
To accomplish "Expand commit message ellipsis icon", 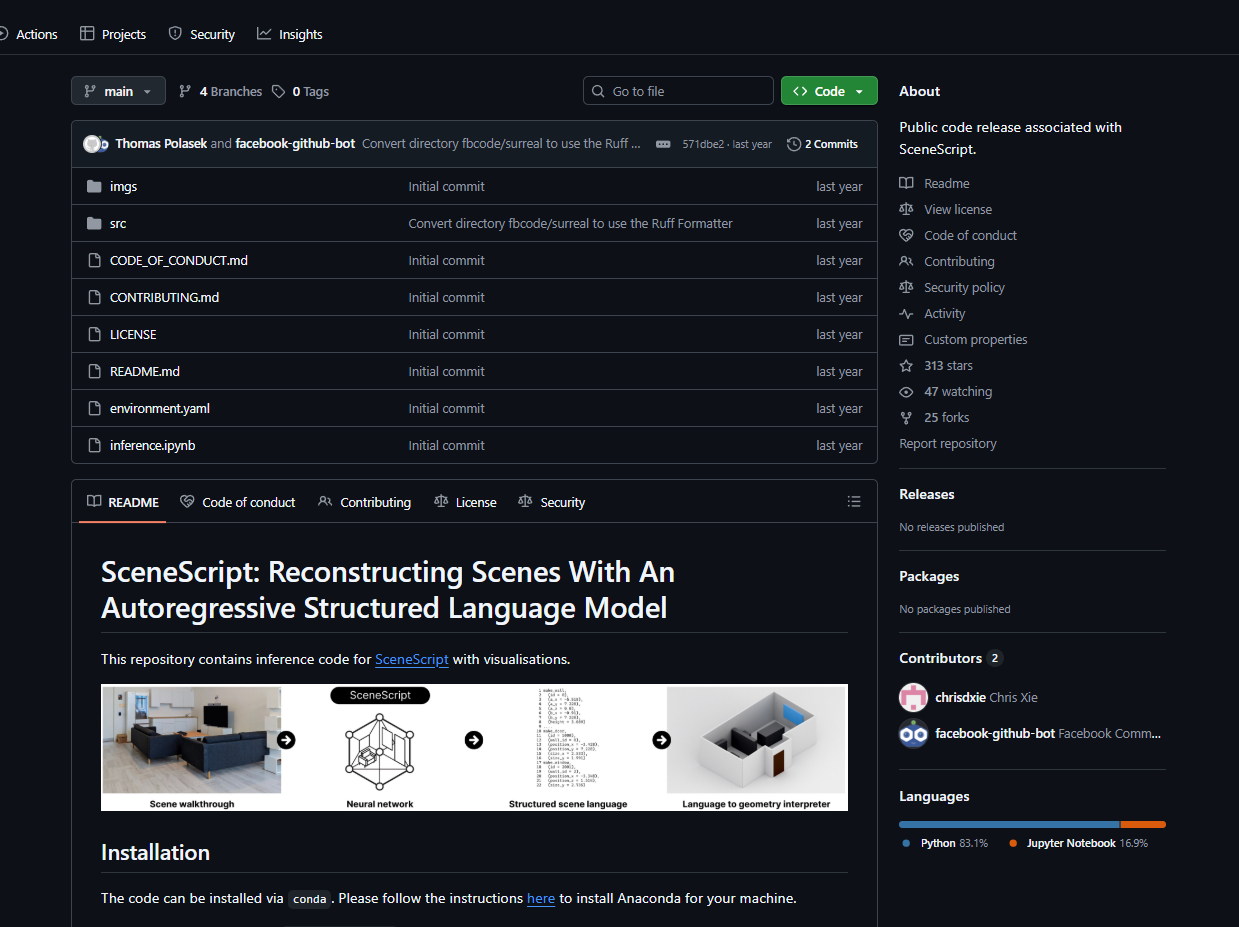I will tap(662, 144).
